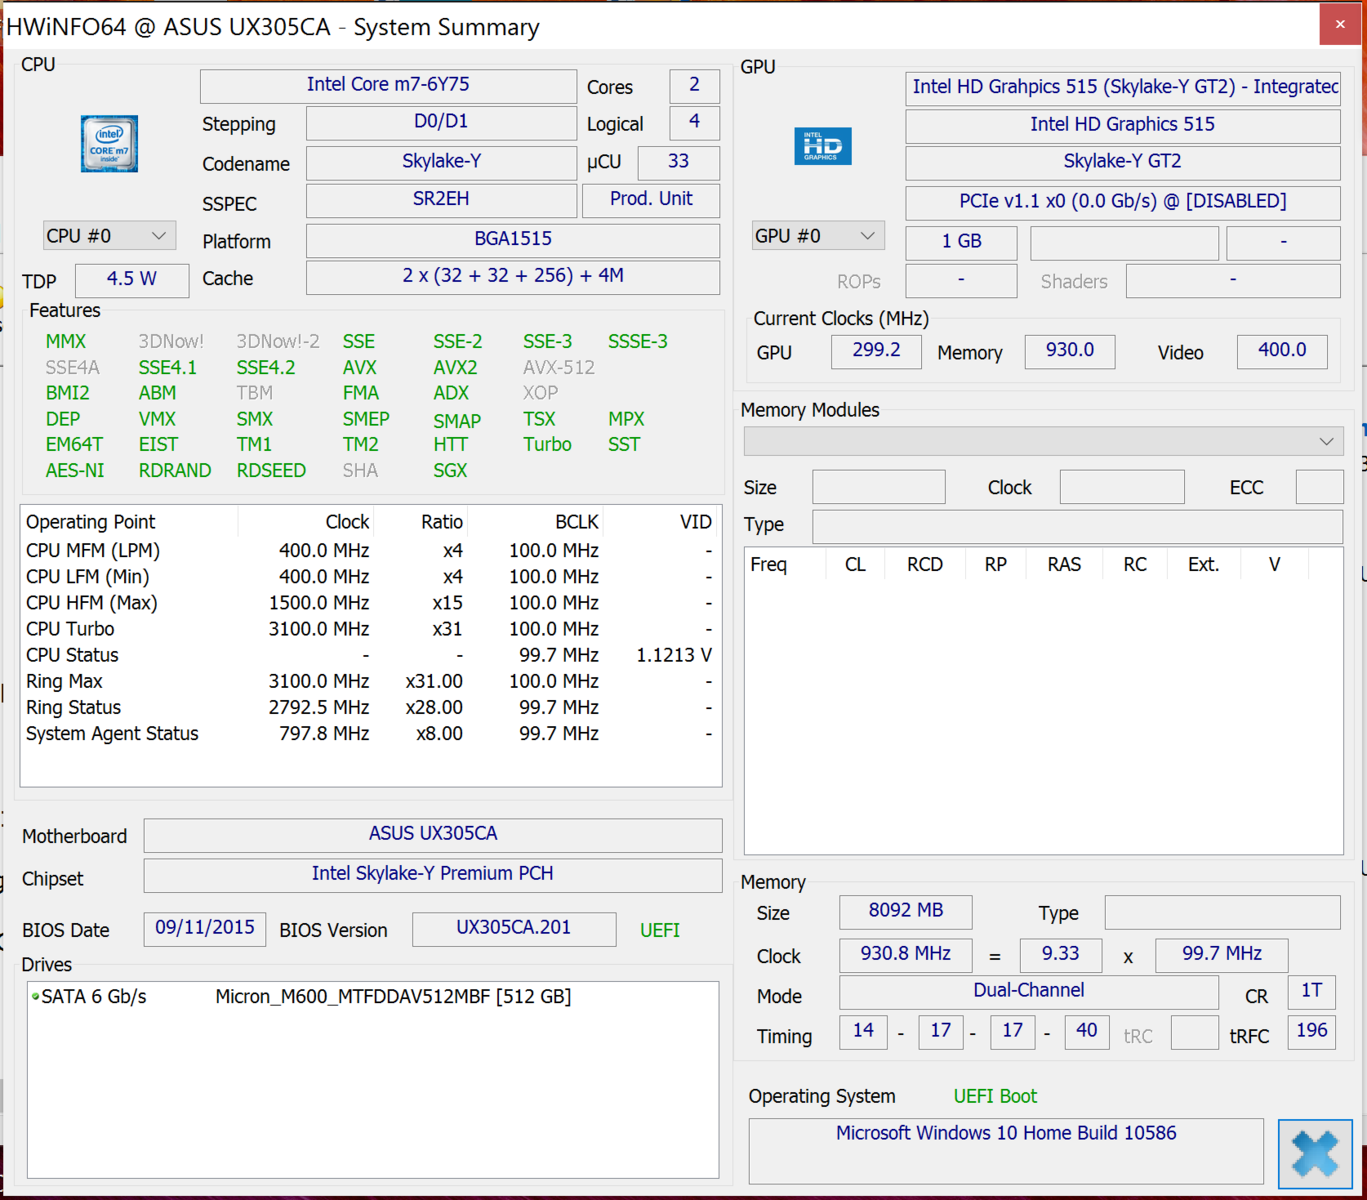The height and width of the screenshot is (1200, 1367).
Task: Click the tRFC value 196
Action: [x=1311, y=1032]
